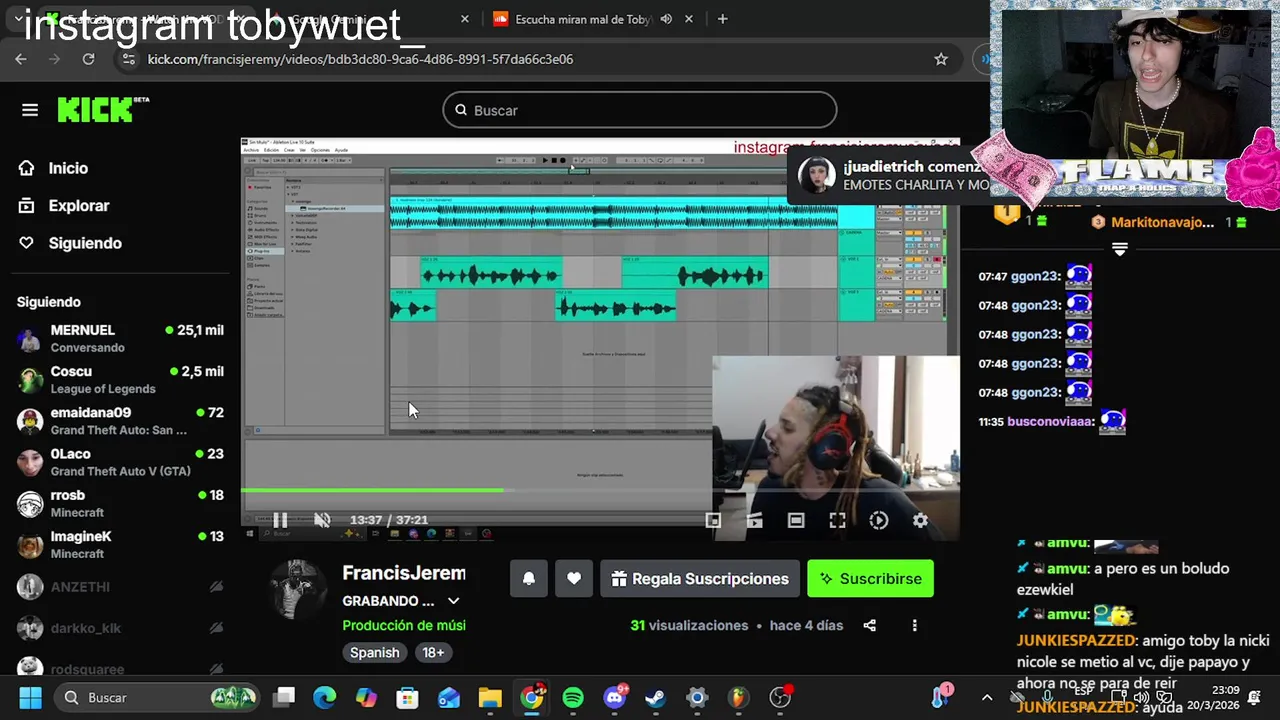Open the Kick hamburger sidebar menu
The image size is (1280, 720).
click(30, 110)
